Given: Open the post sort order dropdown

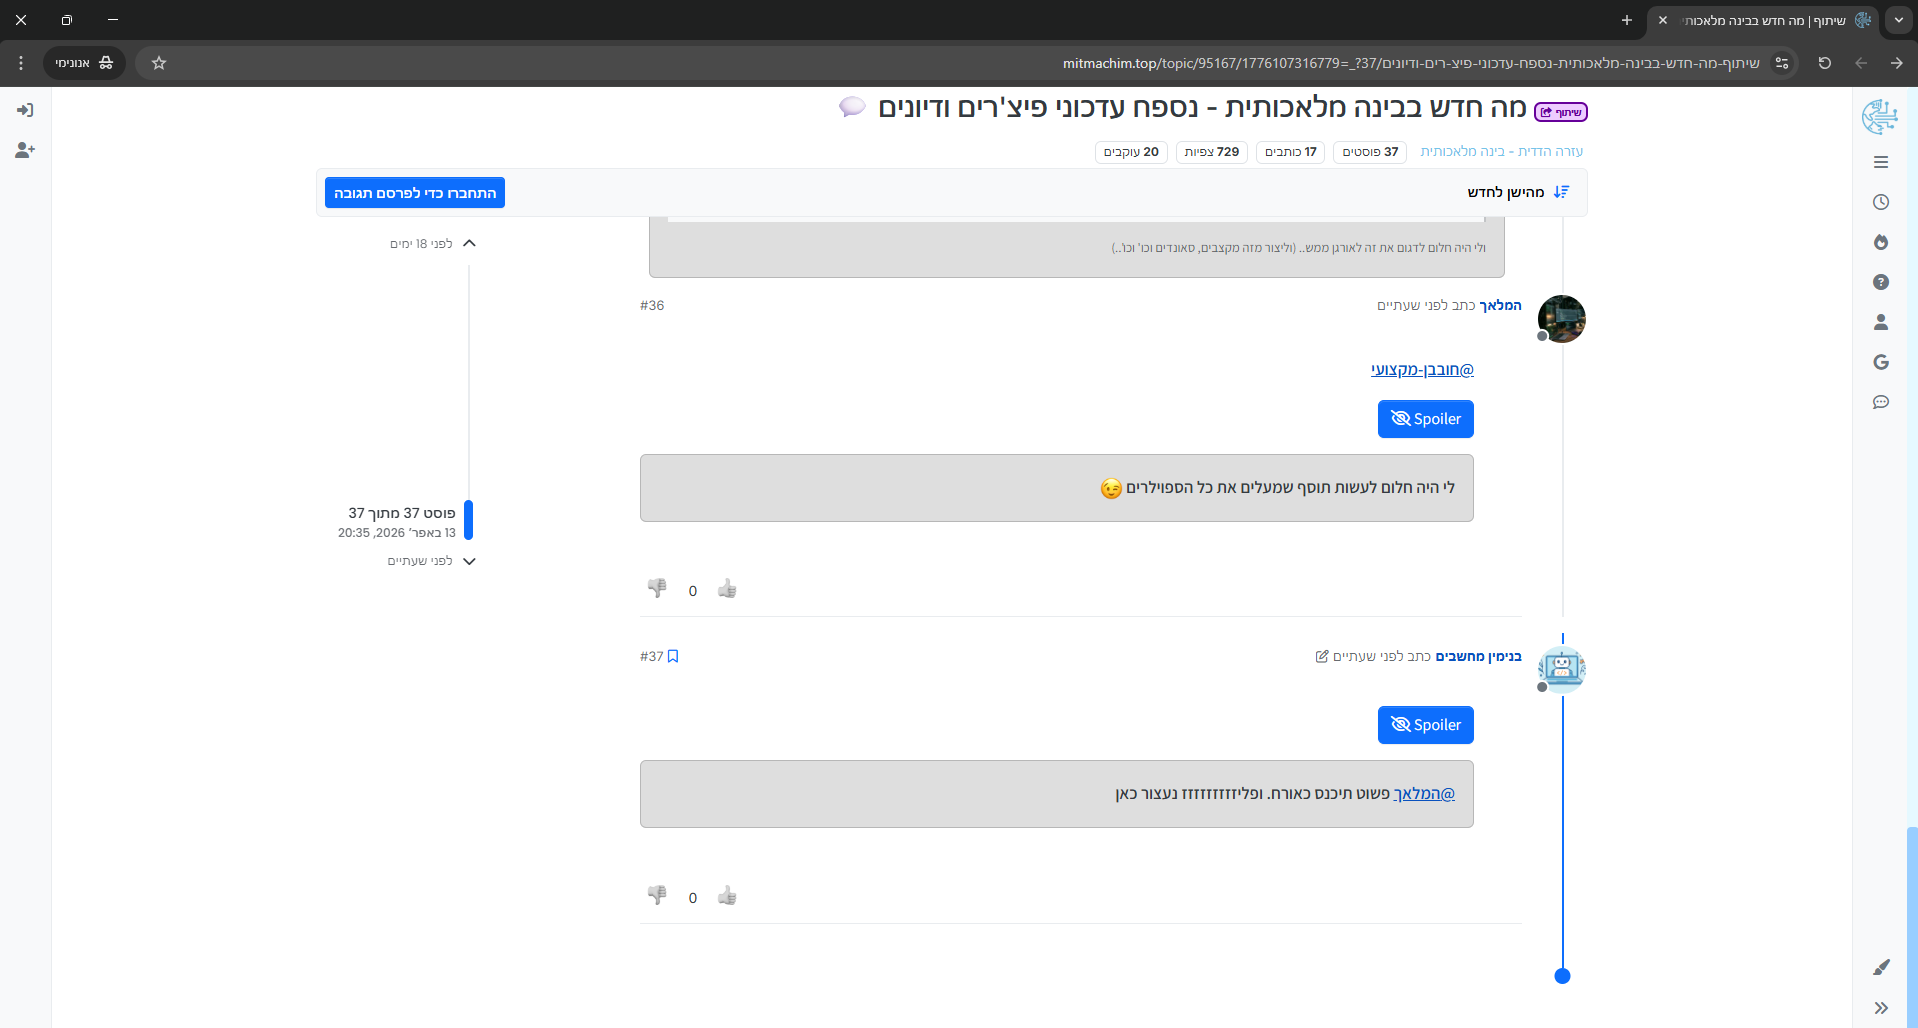Looking at the screenshot, I should click(x=1517, y=192).
